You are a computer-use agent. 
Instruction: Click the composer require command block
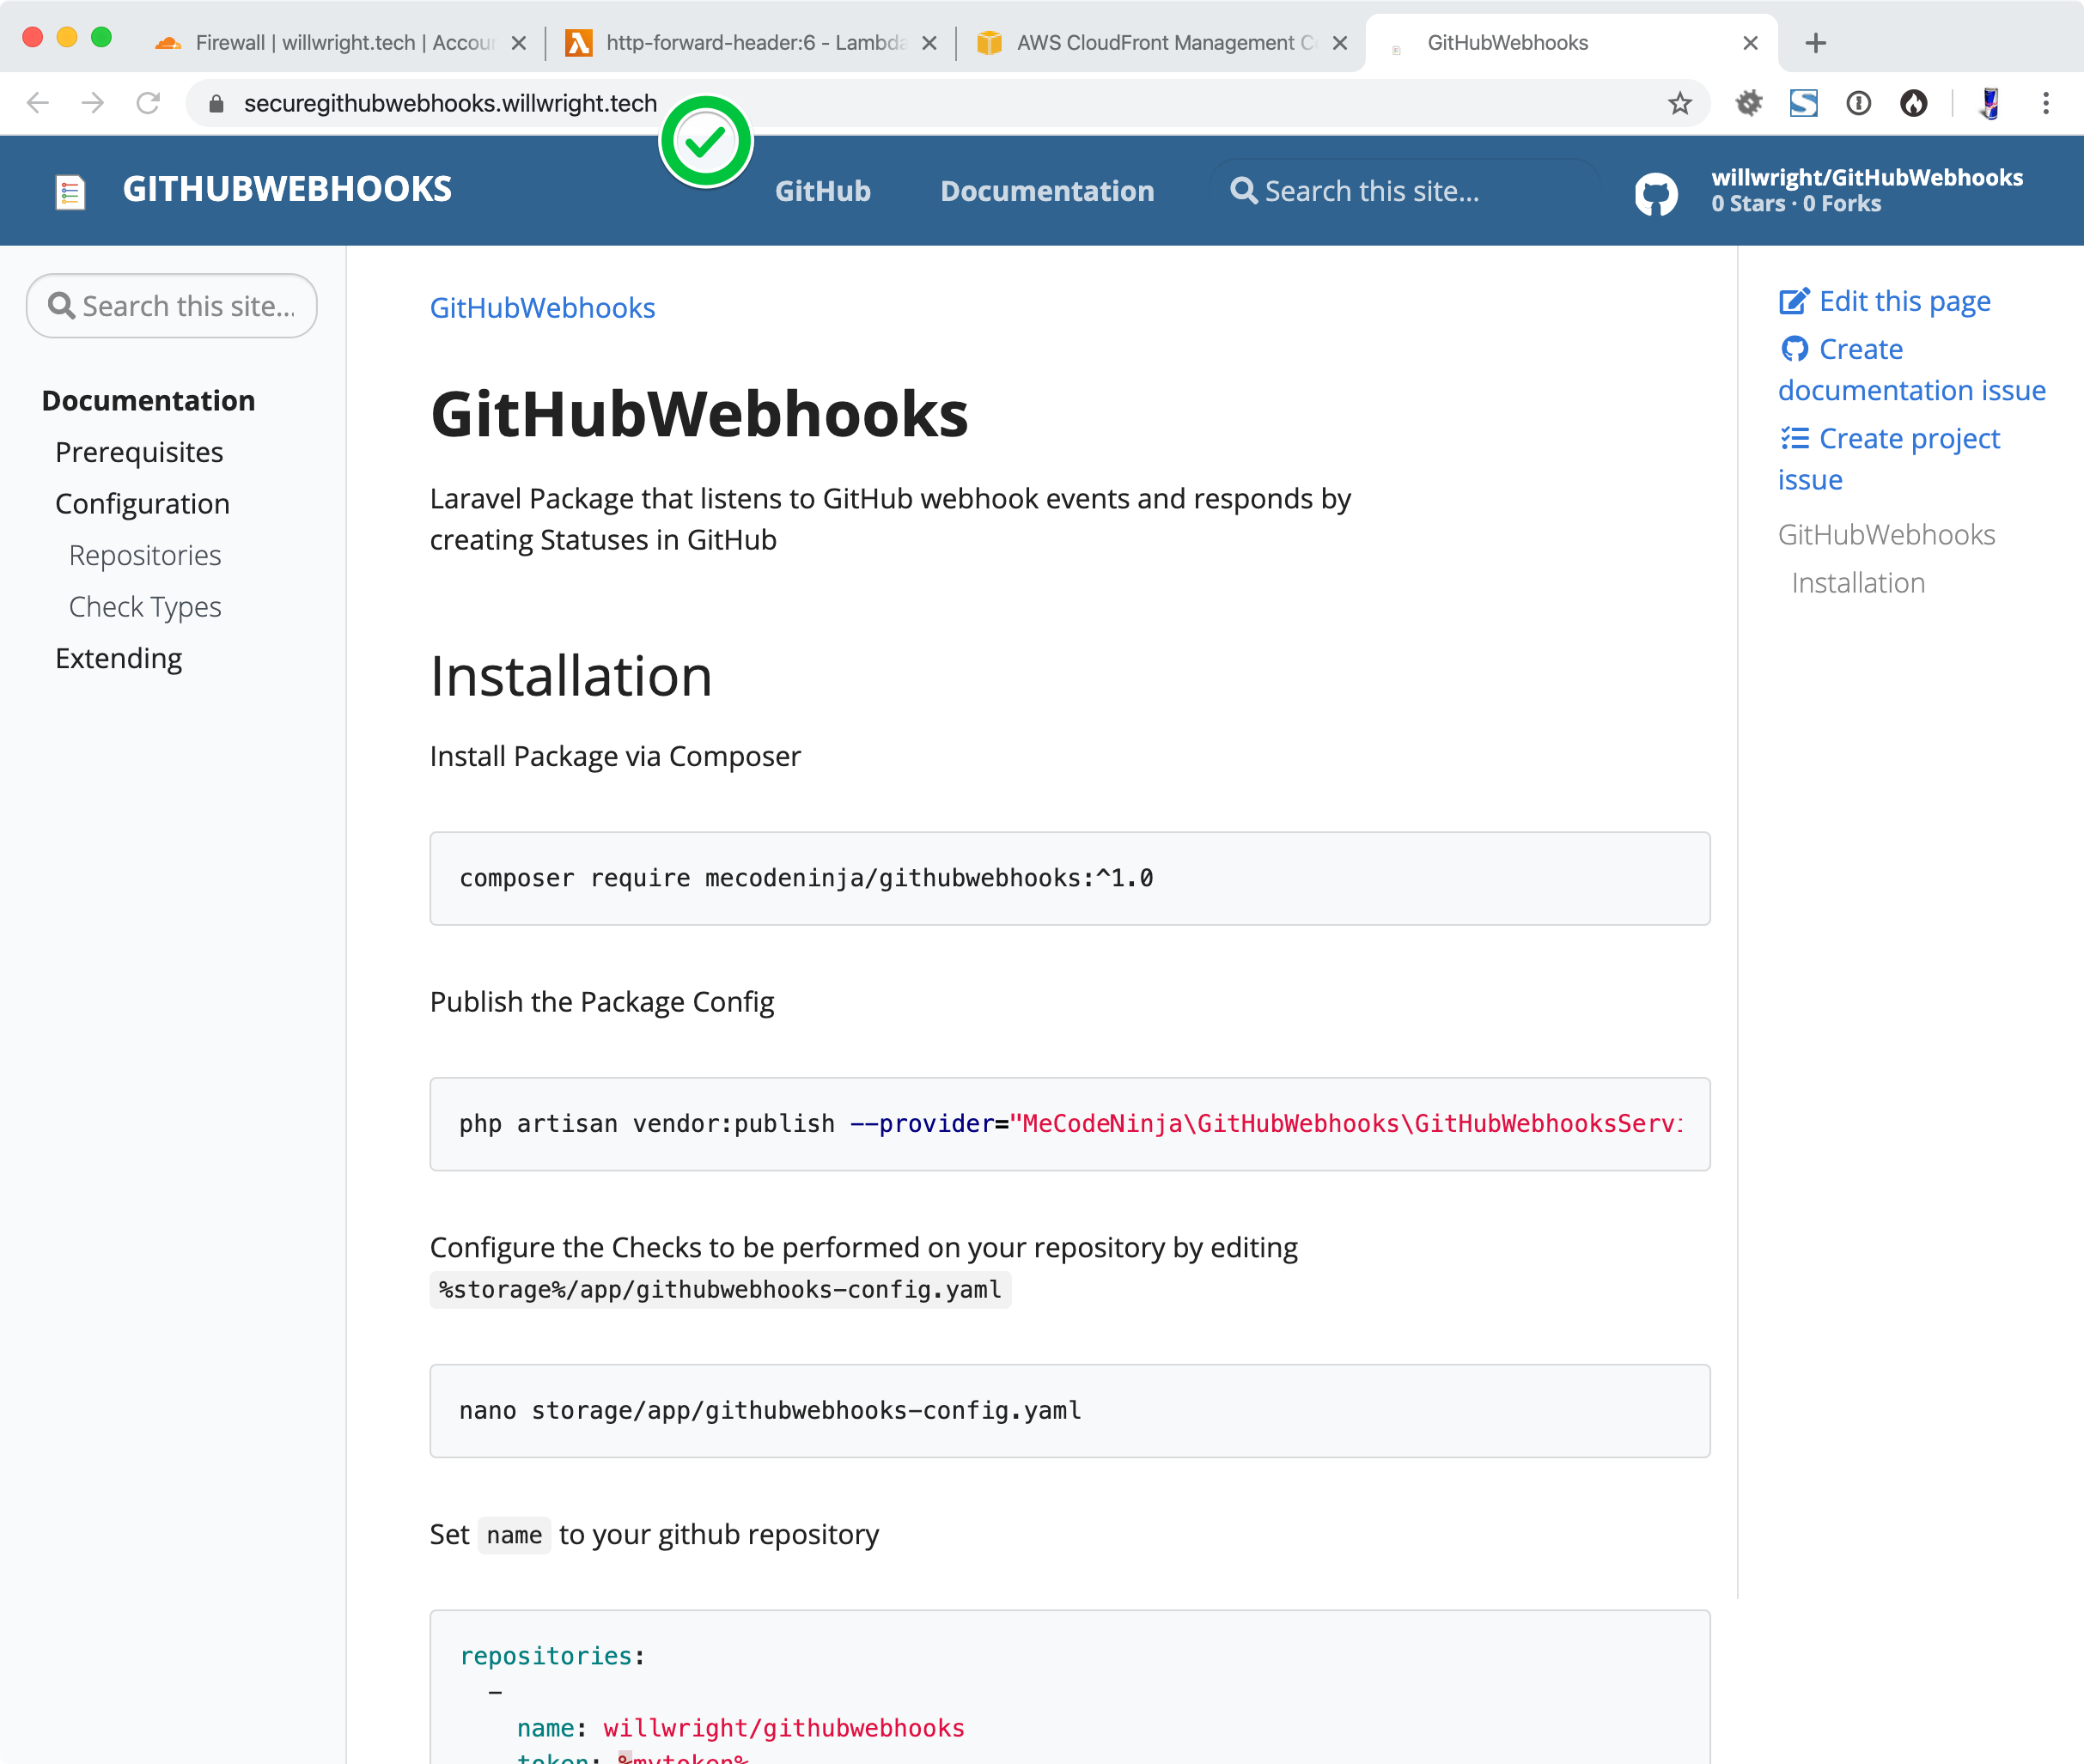[x=1069, y=878]
